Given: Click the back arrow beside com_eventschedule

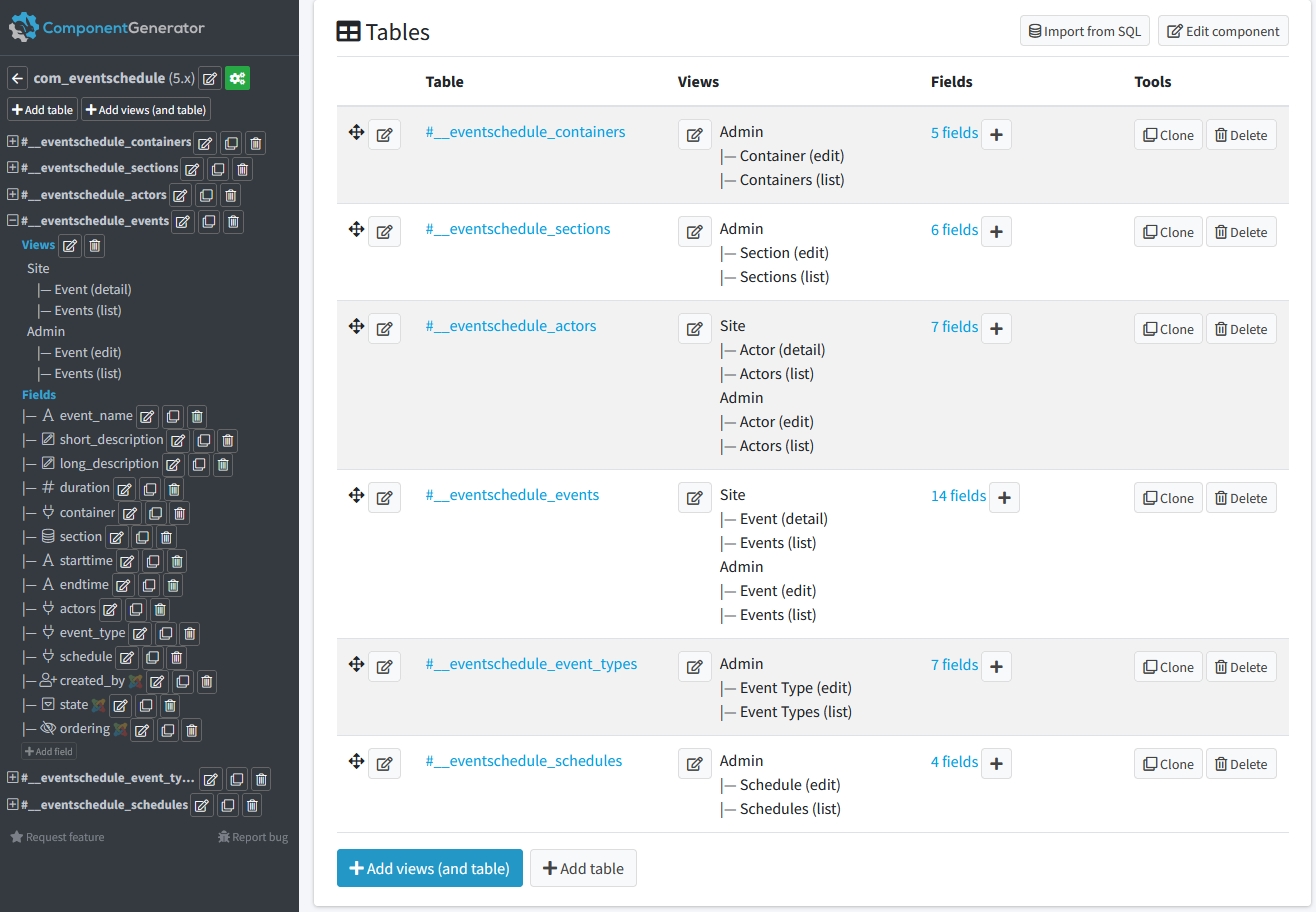Looking at the screenshot, I should (17, 78).
